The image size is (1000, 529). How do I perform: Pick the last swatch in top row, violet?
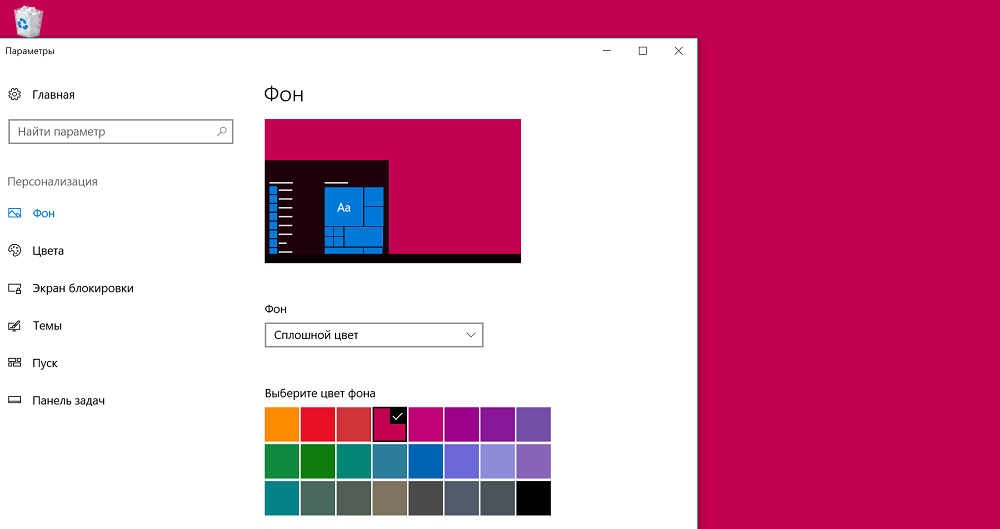point(534,424)
